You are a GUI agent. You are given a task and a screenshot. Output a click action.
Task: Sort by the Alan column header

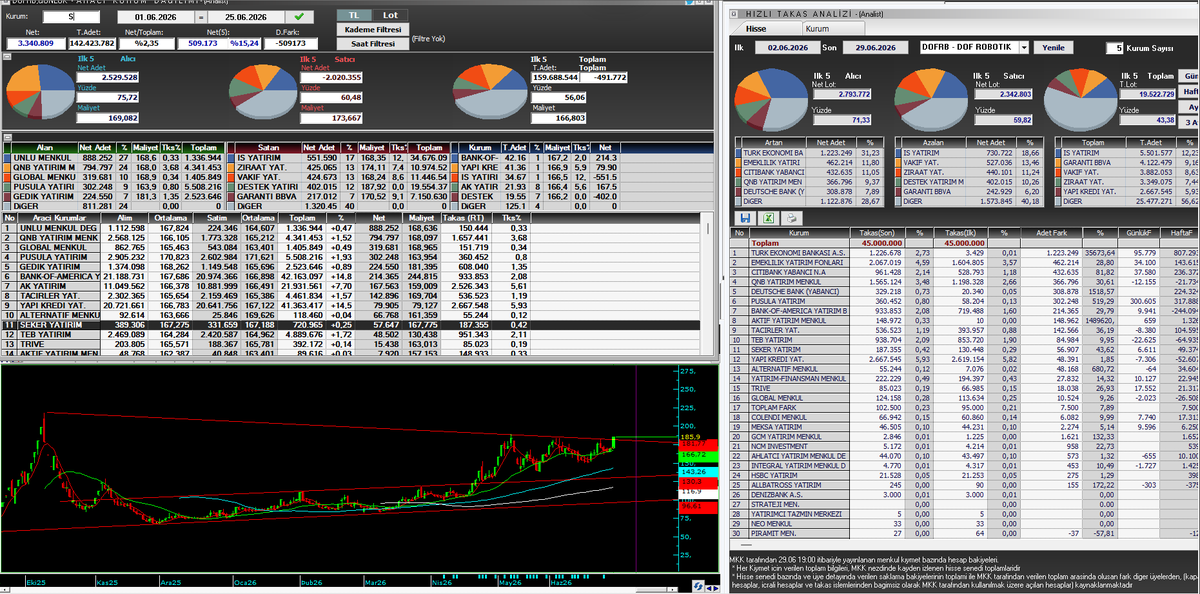[x=46, y=147]
